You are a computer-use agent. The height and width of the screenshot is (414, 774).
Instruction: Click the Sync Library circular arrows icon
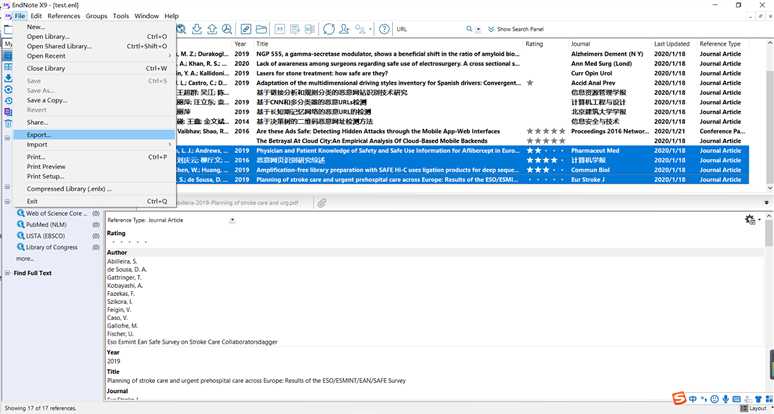point(329,29)
